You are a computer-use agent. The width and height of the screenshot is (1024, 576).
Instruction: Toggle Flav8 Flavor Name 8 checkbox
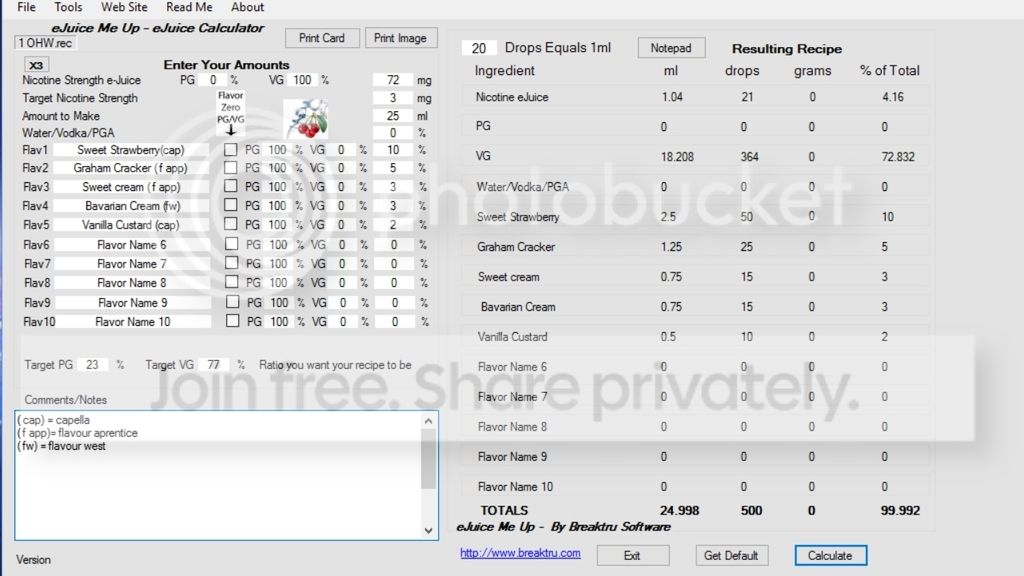(231, 282)
